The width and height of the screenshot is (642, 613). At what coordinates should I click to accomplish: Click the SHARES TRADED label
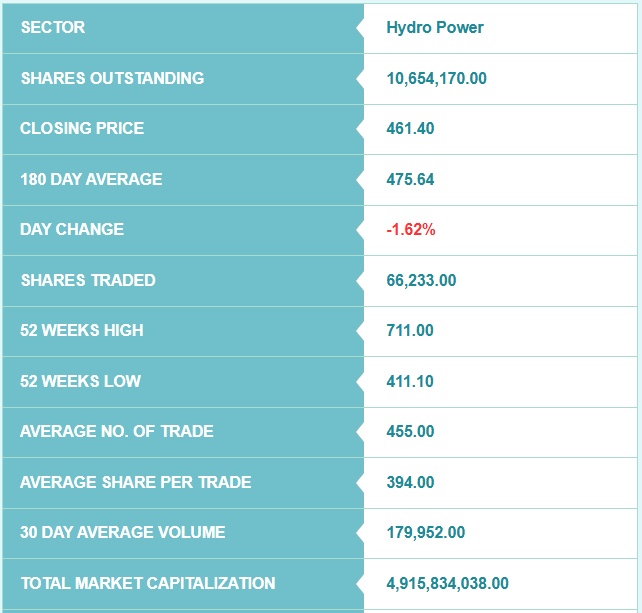tap(88, 280)
